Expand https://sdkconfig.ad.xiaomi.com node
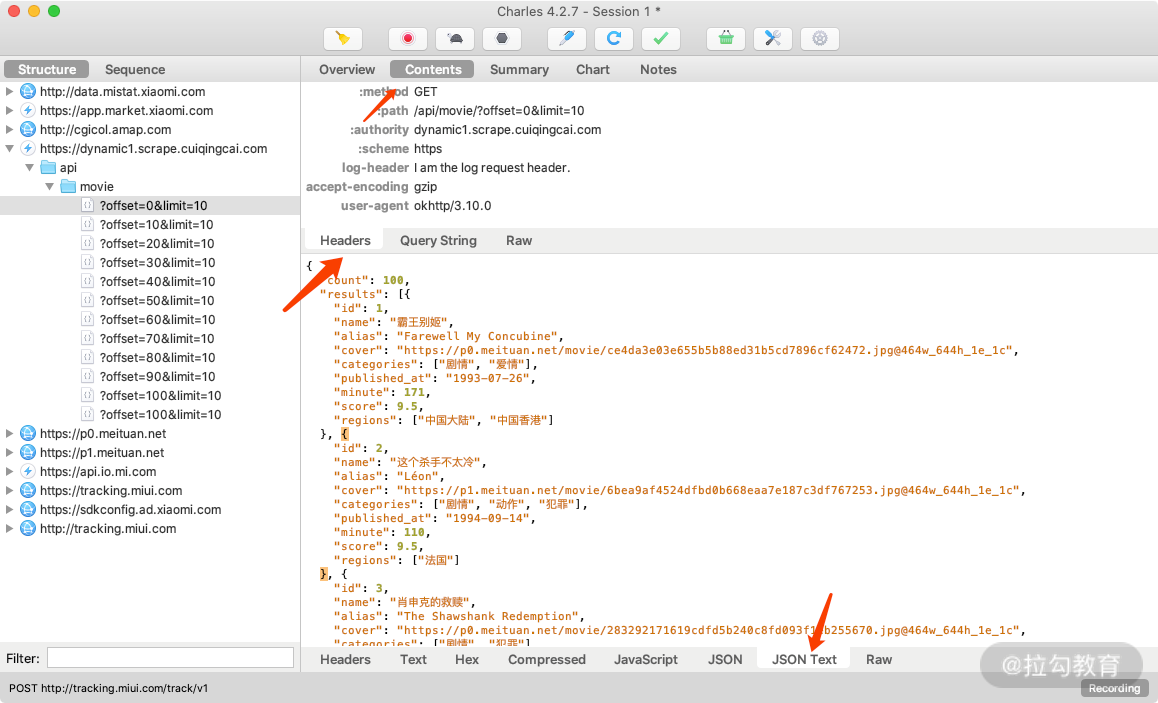Screen dimensions: 1158x703 [10, 510]
